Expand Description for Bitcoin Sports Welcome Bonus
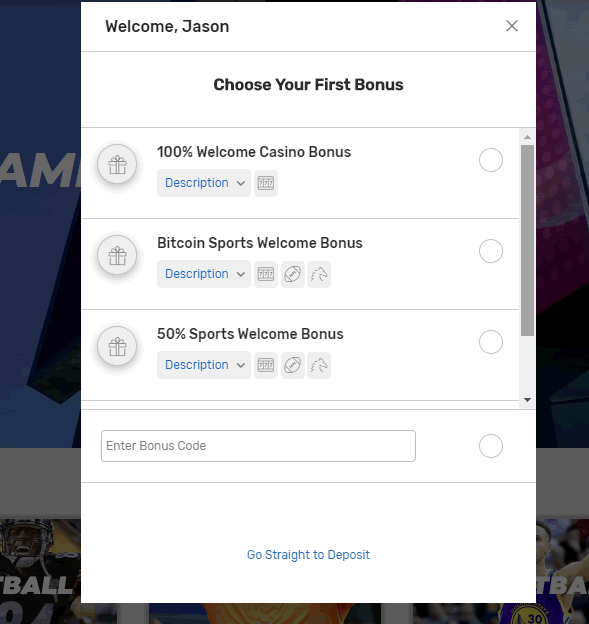The image size is (589, 624). tap(204, 274)
